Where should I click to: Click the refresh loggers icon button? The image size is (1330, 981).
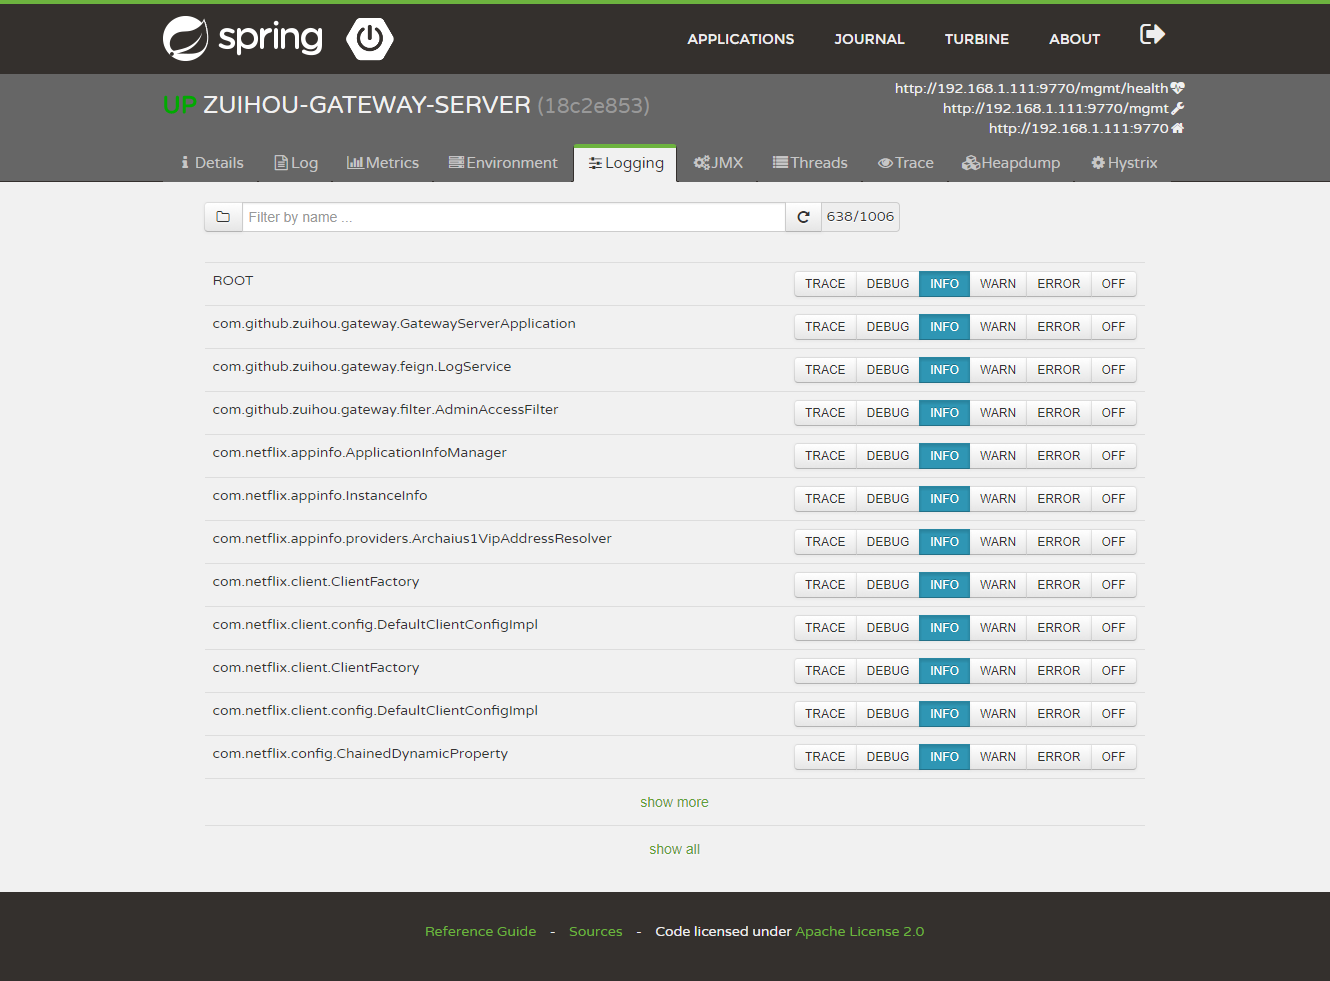(x=803, y=217)
